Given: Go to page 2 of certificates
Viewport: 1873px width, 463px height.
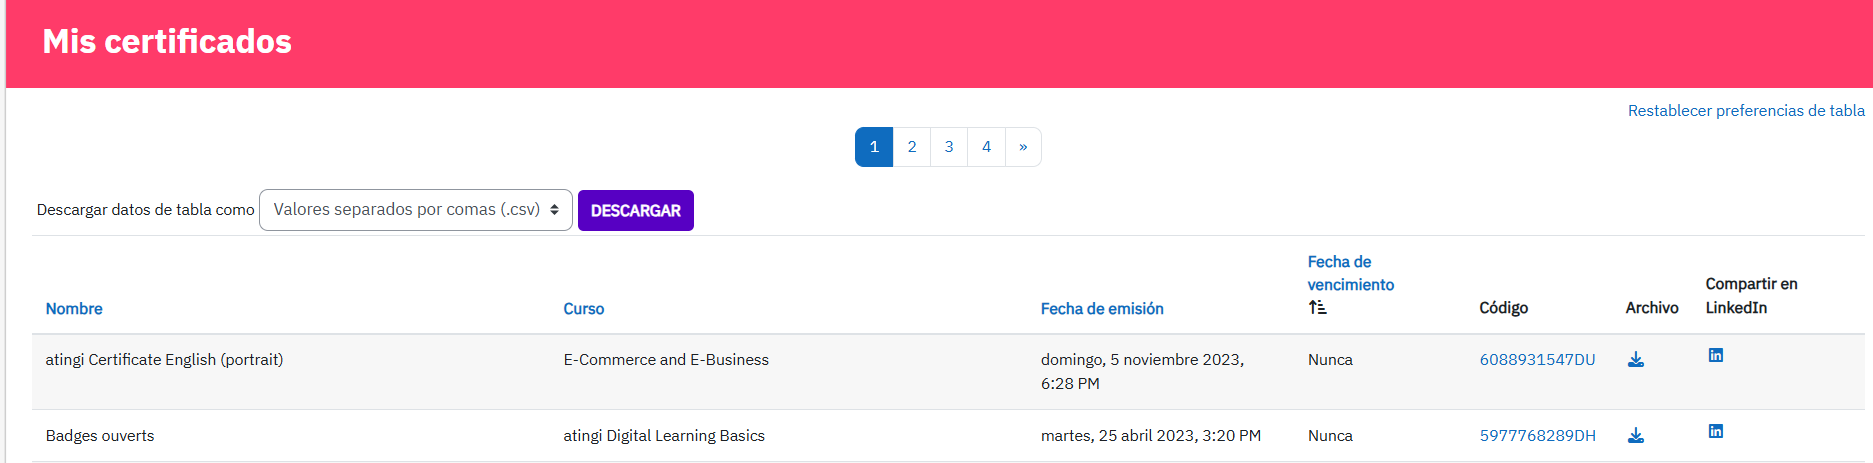Looking at the screenshot, I should 911,147.
